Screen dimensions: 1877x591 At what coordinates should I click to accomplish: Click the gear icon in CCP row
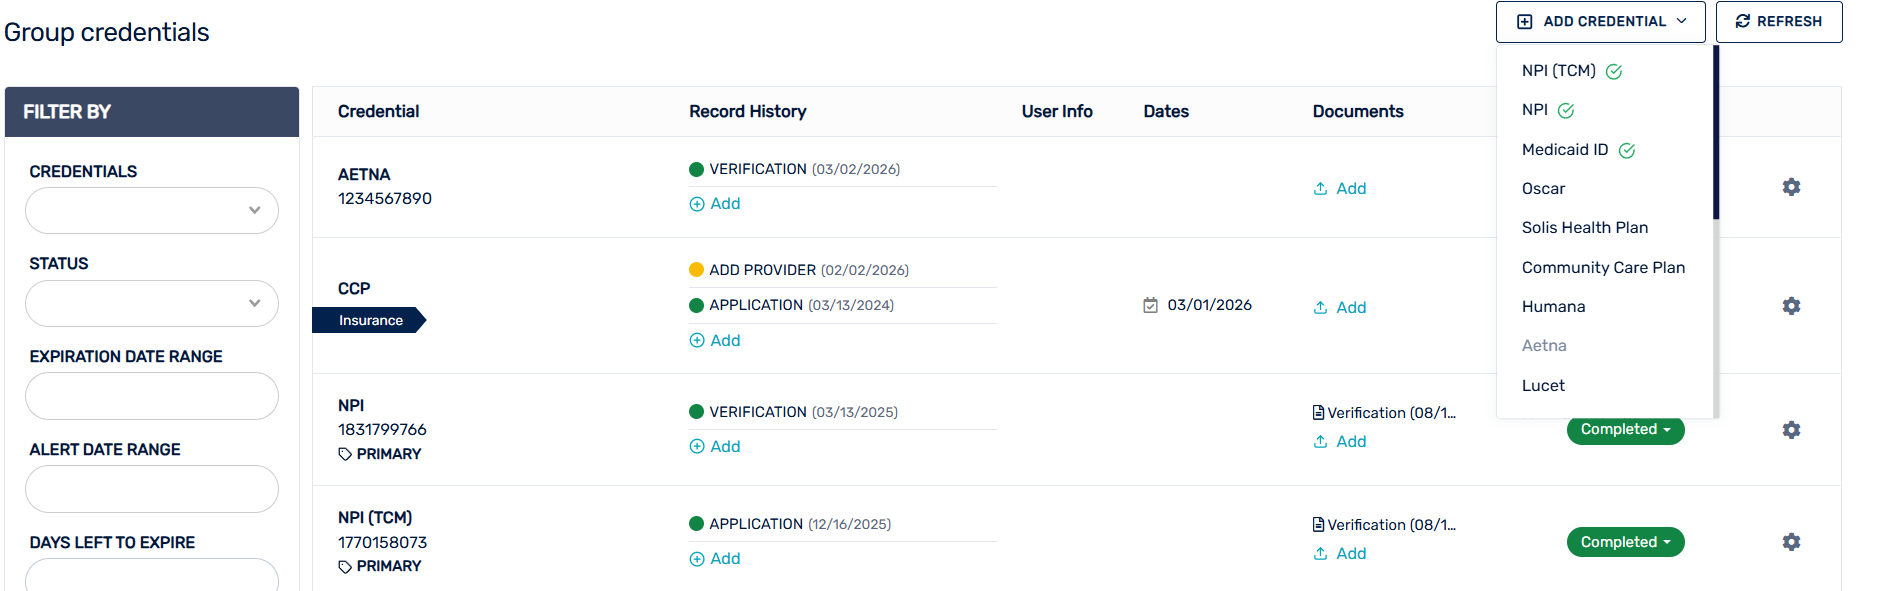click(x=1791, y=306)
